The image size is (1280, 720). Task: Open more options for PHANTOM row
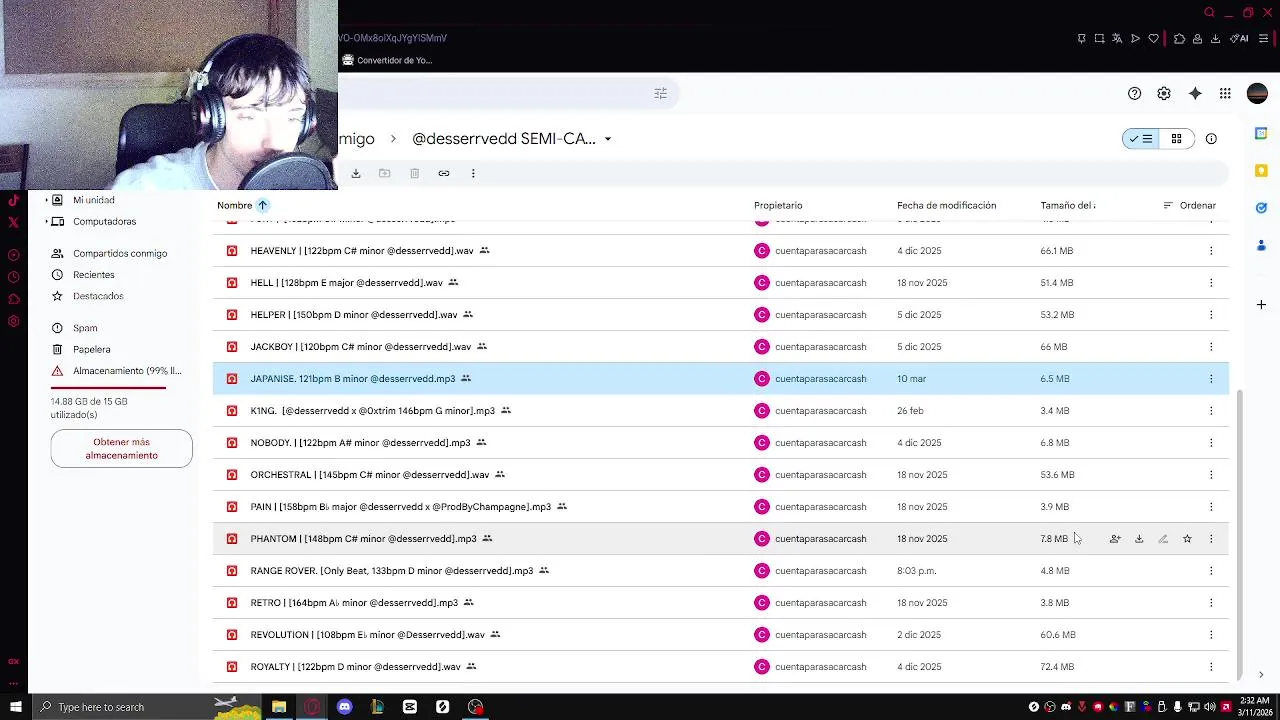click(1211, 539)
